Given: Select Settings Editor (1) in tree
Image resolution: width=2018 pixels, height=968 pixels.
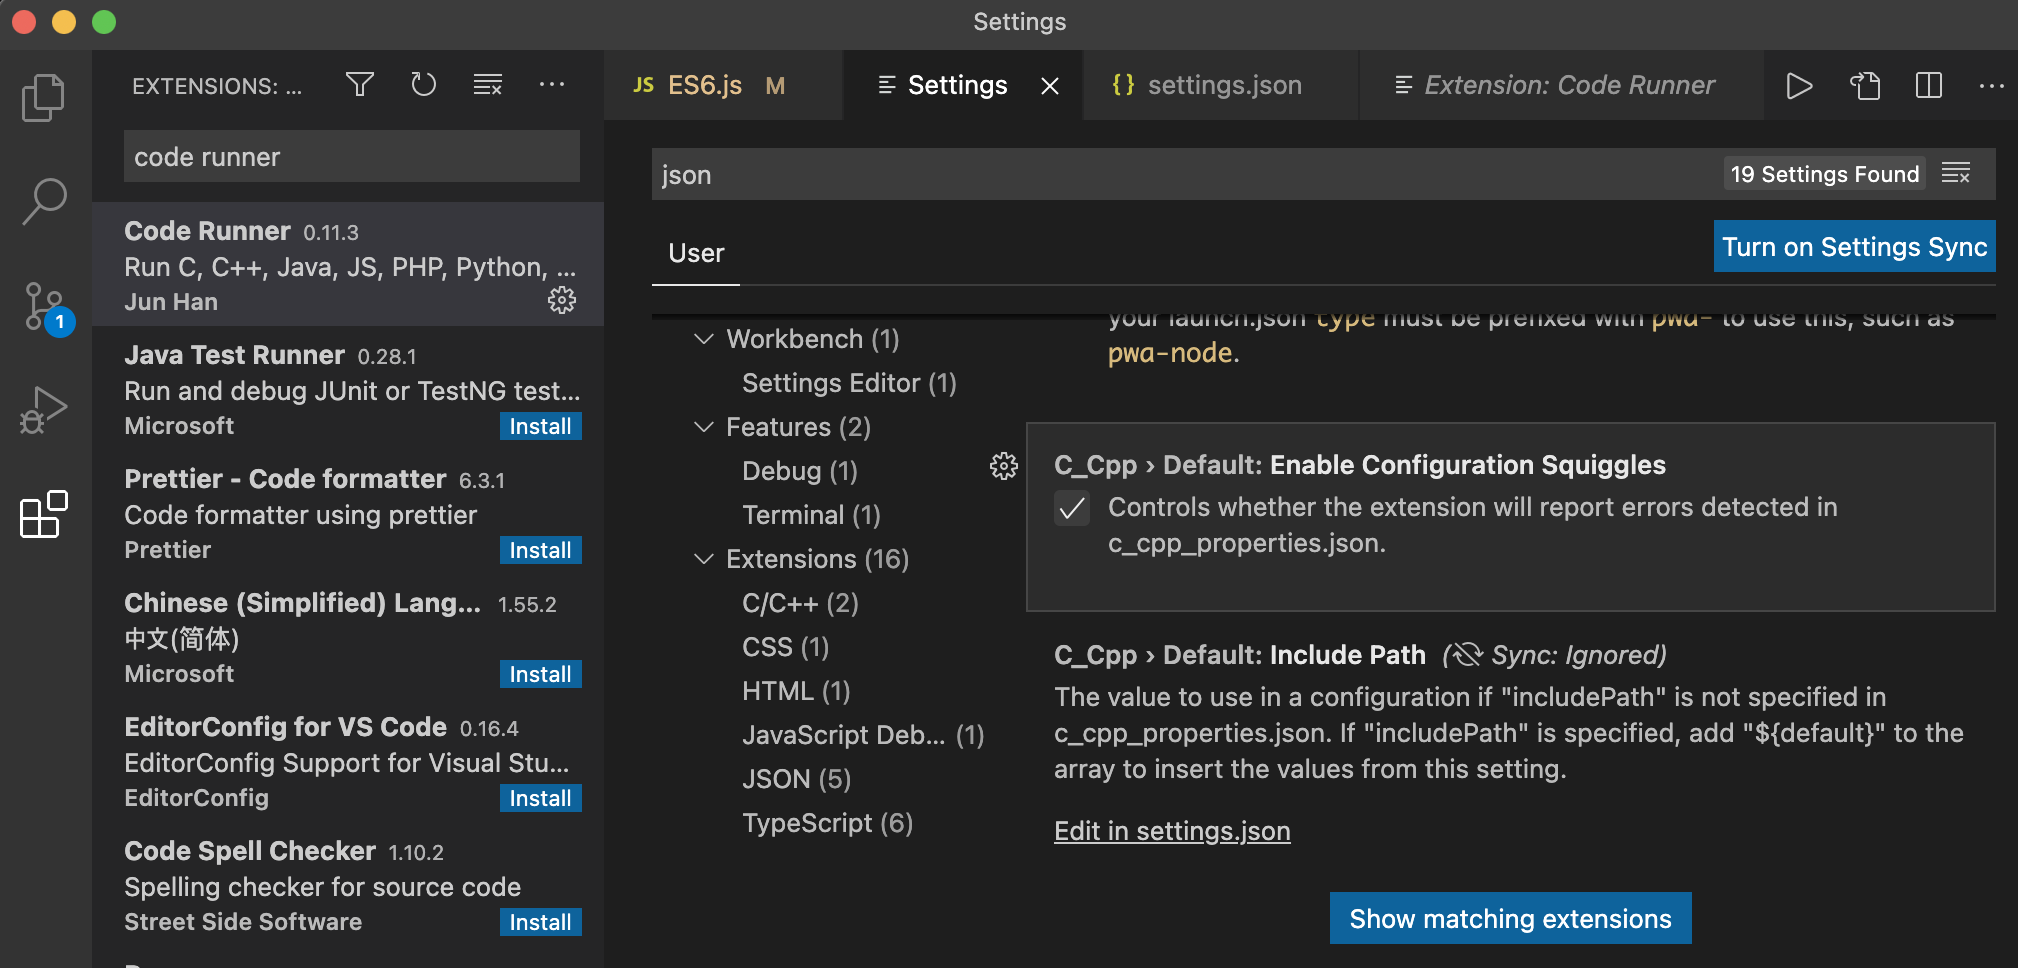Looking at the screenshot, I should [x=849, y=383].
